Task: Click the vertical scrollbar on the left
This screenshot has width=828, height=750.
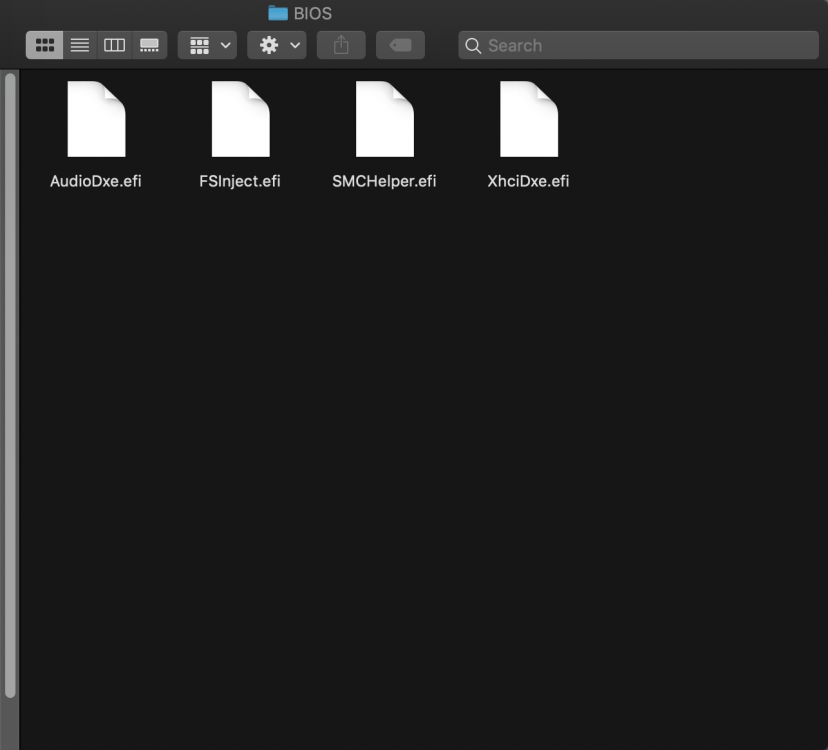Action: (x=10, y=386)
